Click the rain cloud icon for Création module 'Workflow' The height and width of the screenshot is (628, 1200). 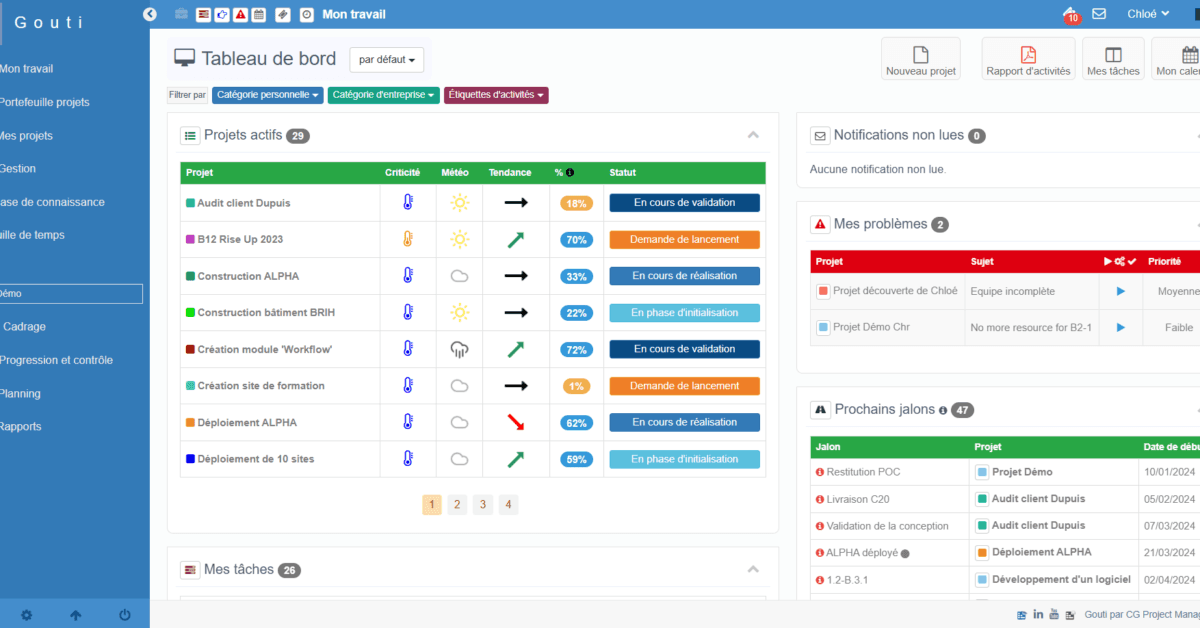[459, 349]
